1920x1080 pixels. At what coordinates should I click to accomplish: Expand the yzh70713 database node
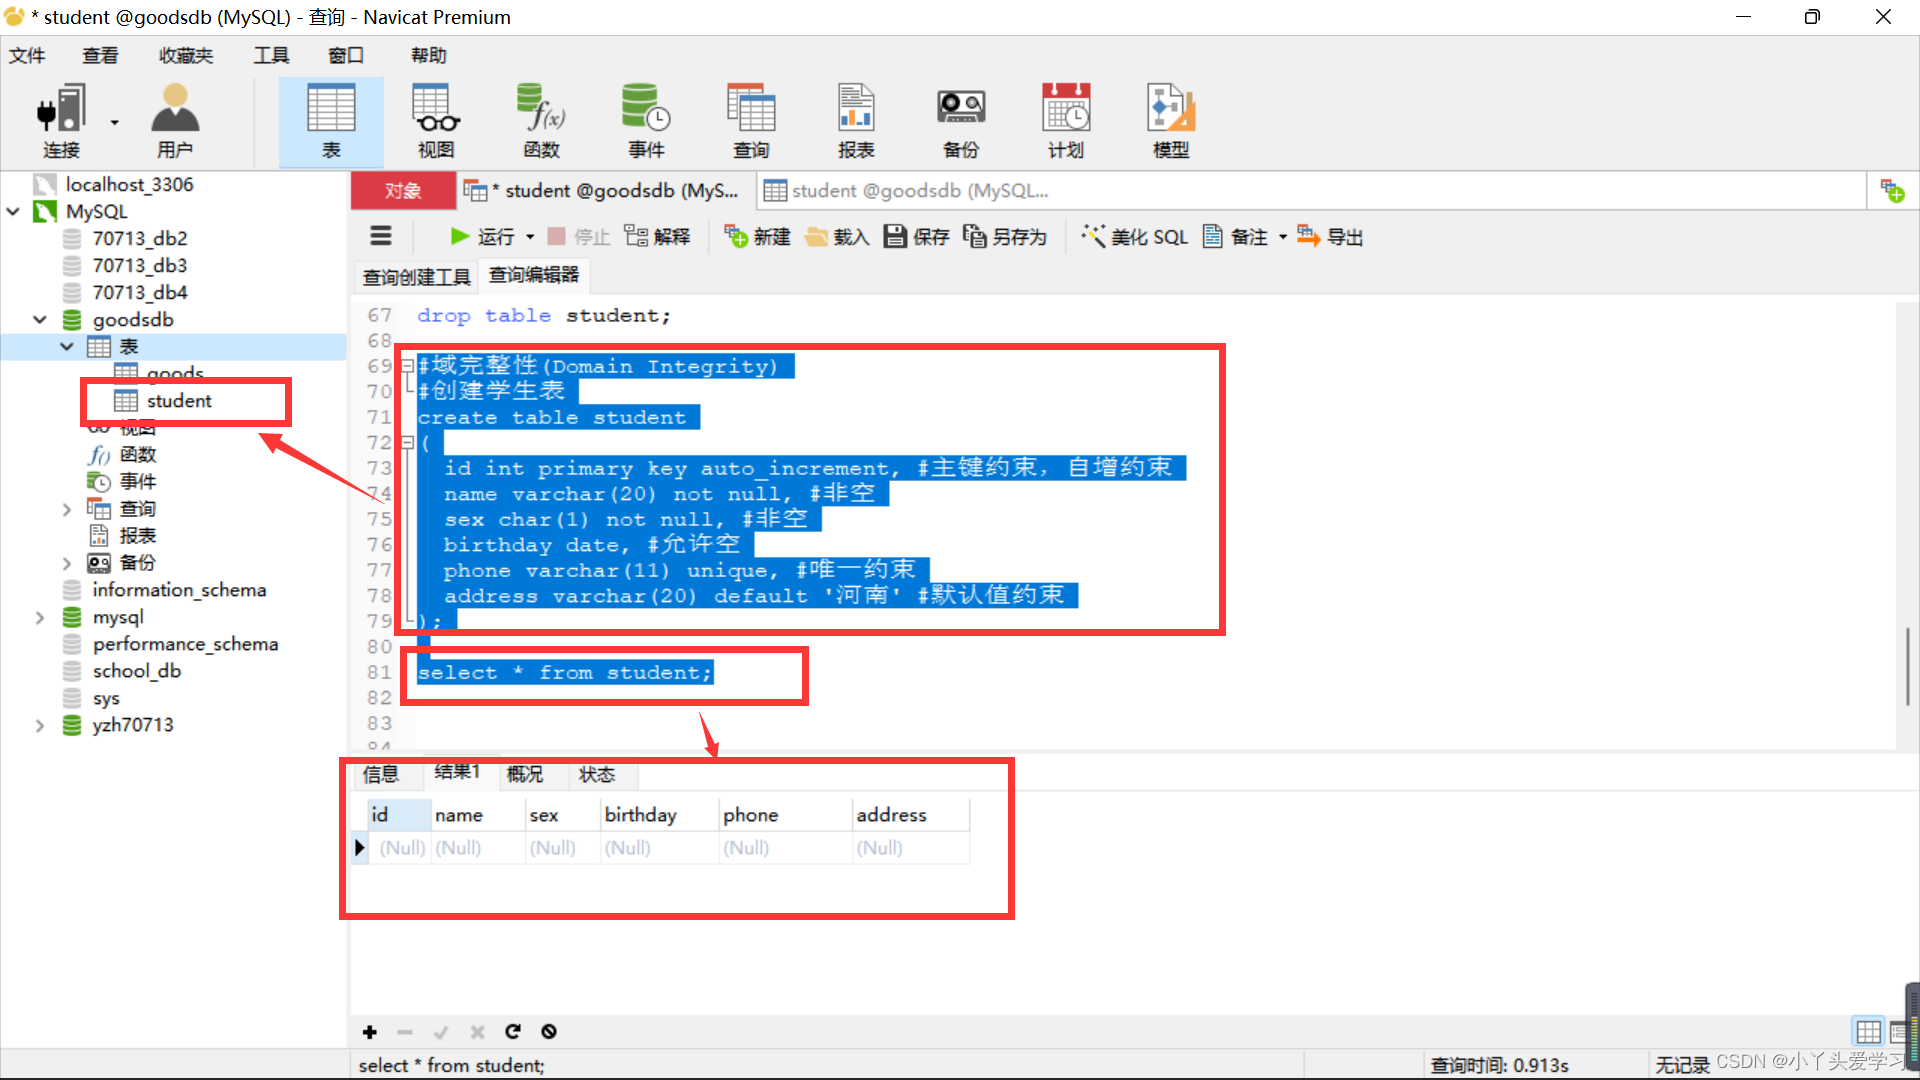(40, 725)
